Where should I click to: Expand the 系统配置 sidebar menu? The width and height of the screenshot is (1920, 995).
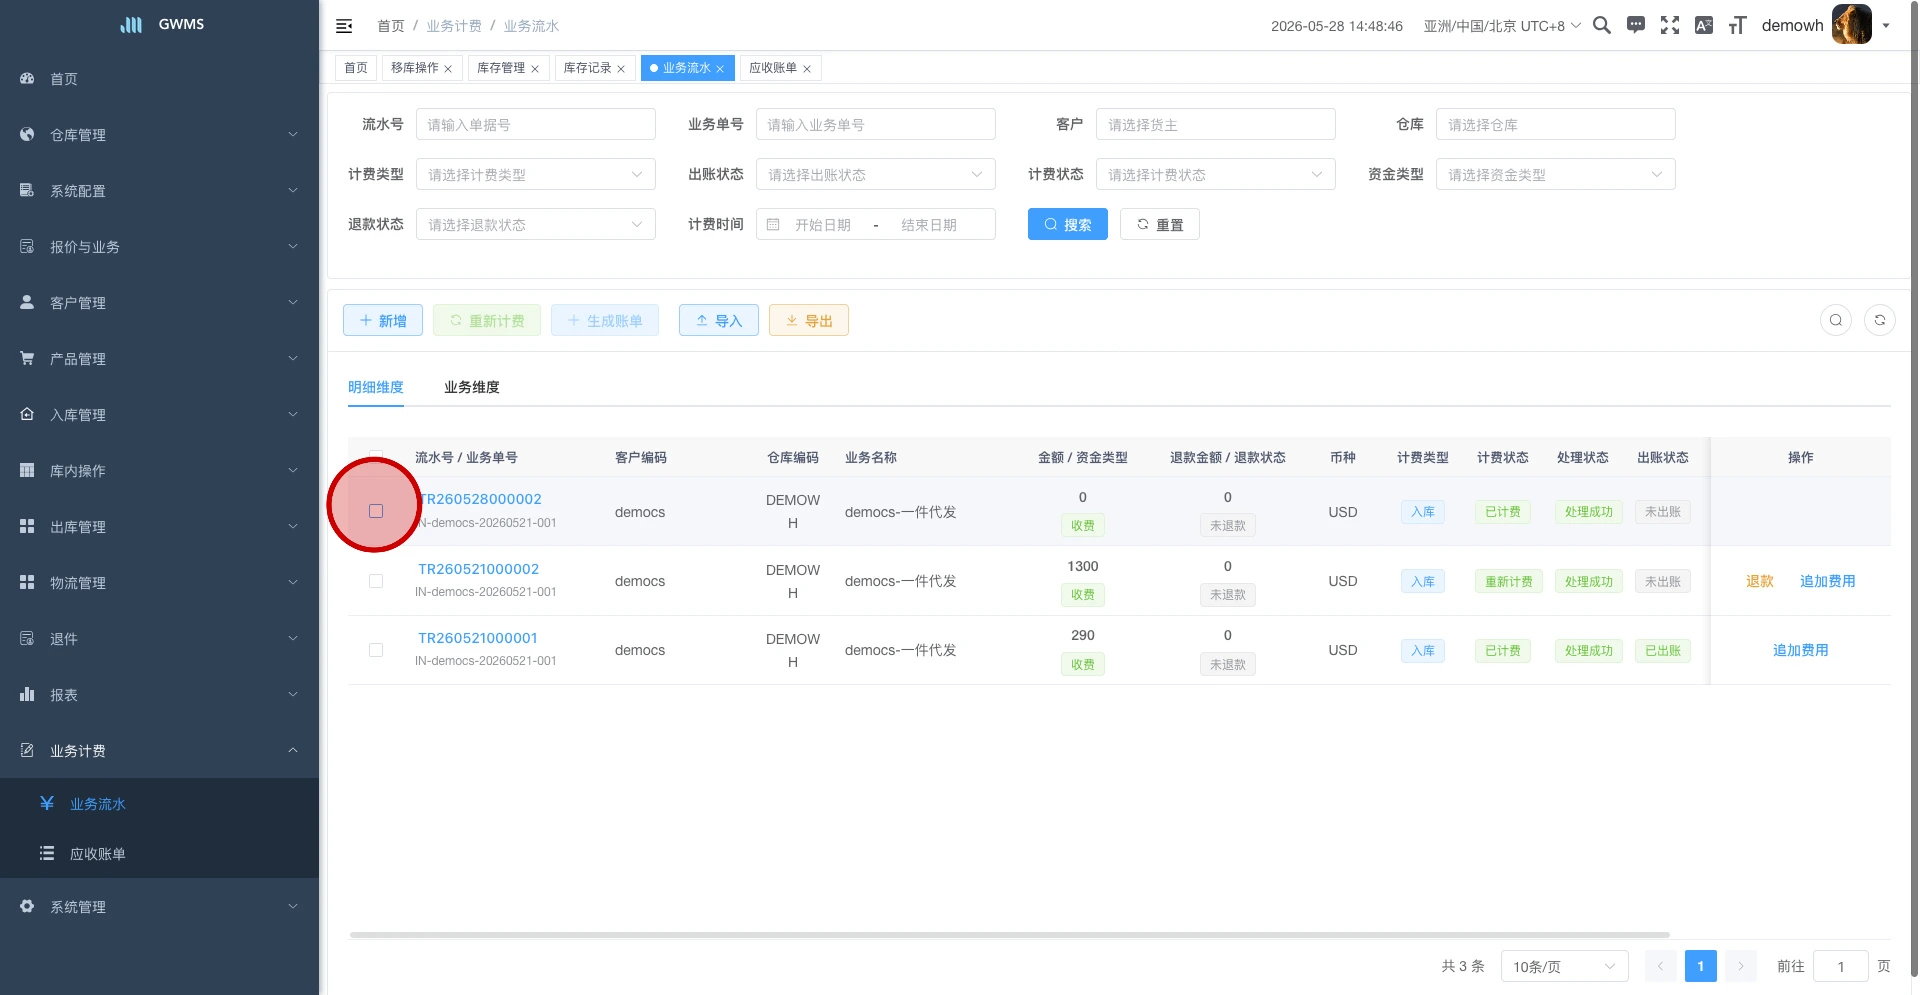(159, 191)
